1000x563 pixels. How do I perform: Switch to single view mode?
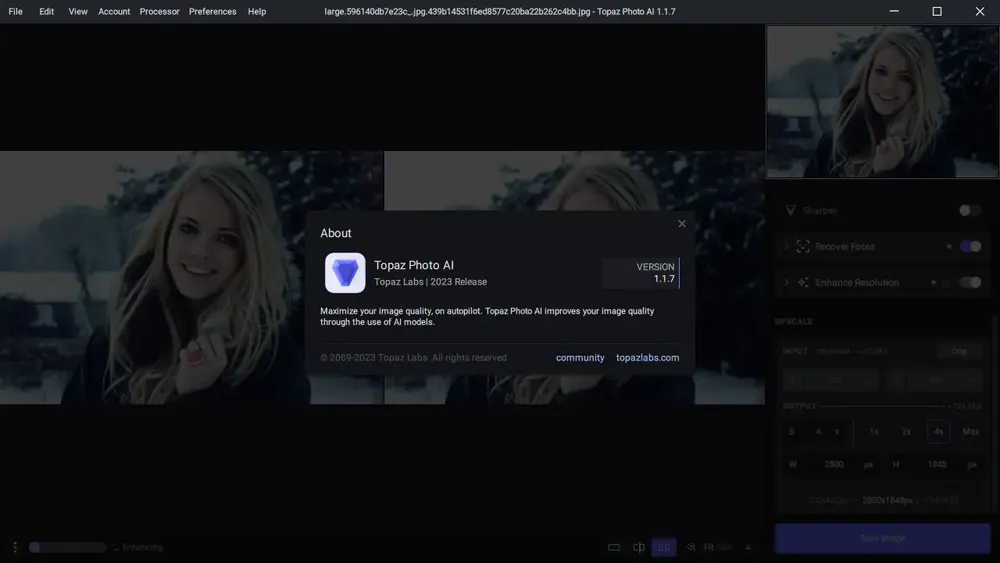pyautogui.click(x=614, y=547)
